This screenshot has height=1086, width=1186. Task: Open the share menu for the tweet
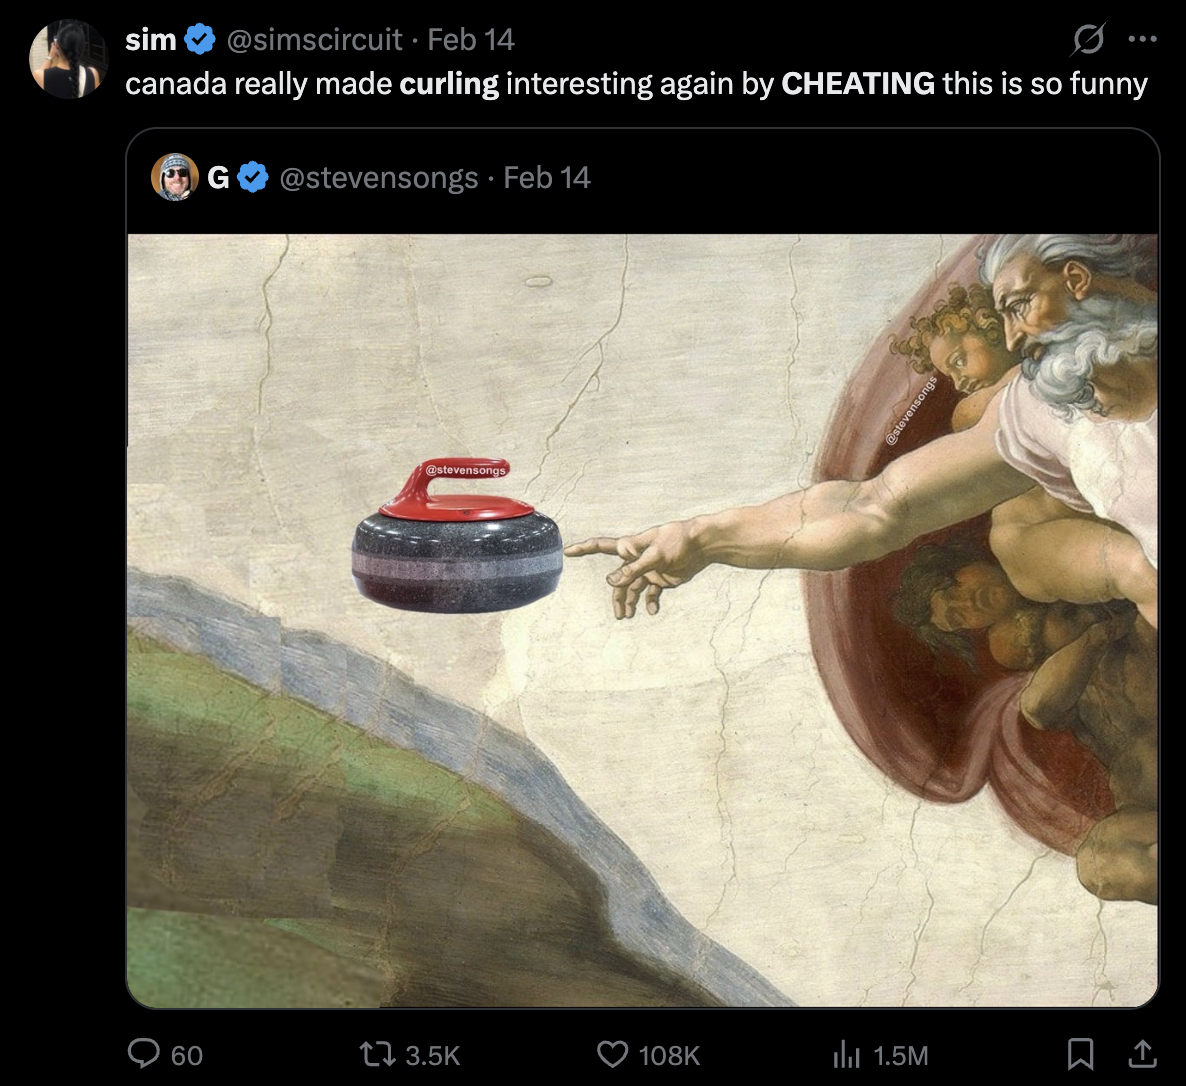(1142, 1054)
